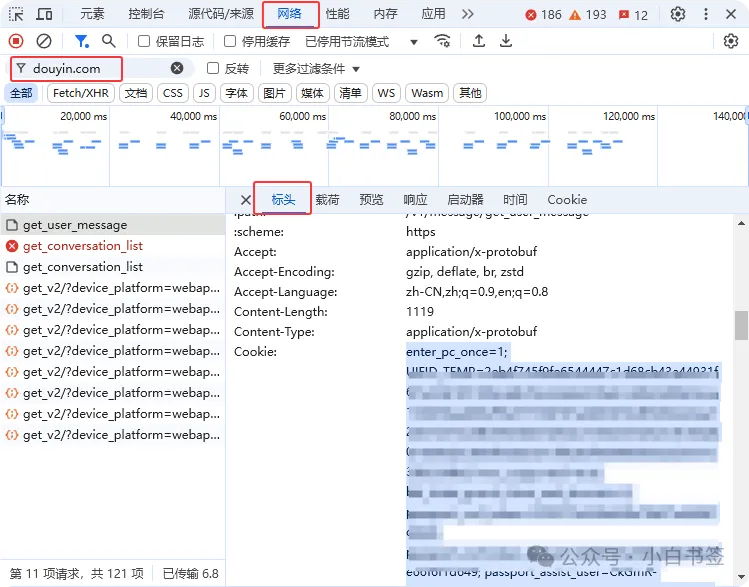Open the three-dot customize menu
Viewport: 749px width, 587px height.
(x=706, y=14)
